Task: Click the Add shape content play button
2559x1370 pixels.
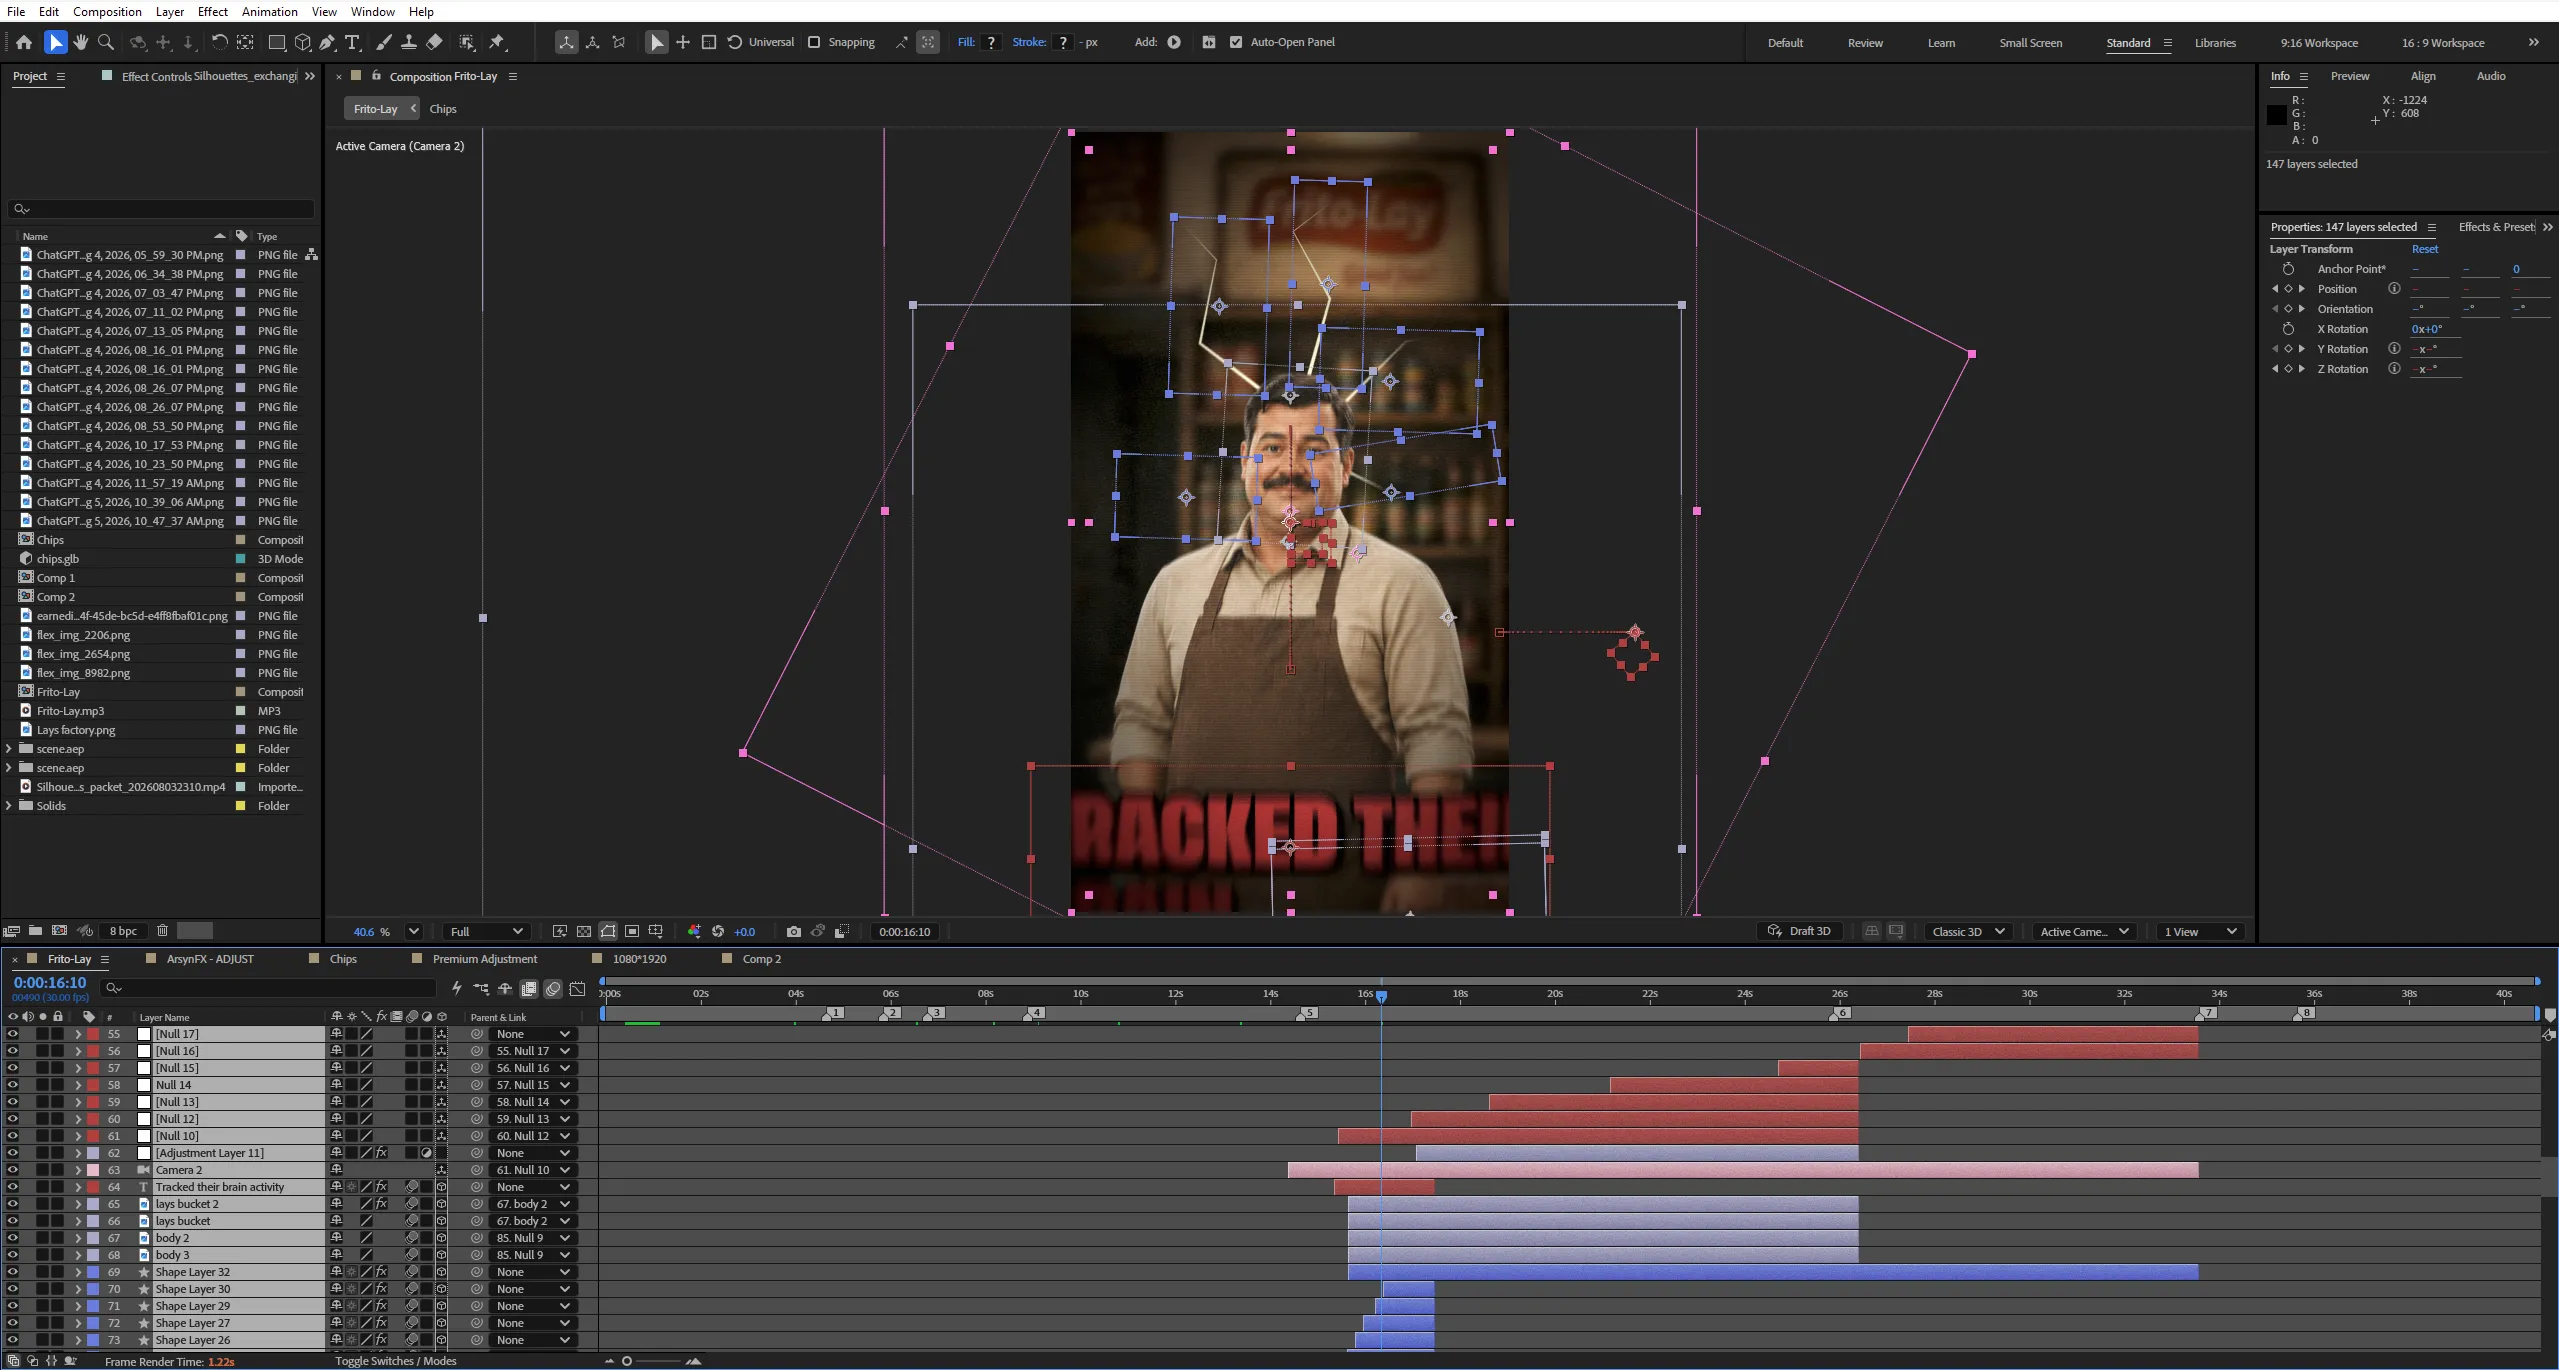Action: point(1174,42)
